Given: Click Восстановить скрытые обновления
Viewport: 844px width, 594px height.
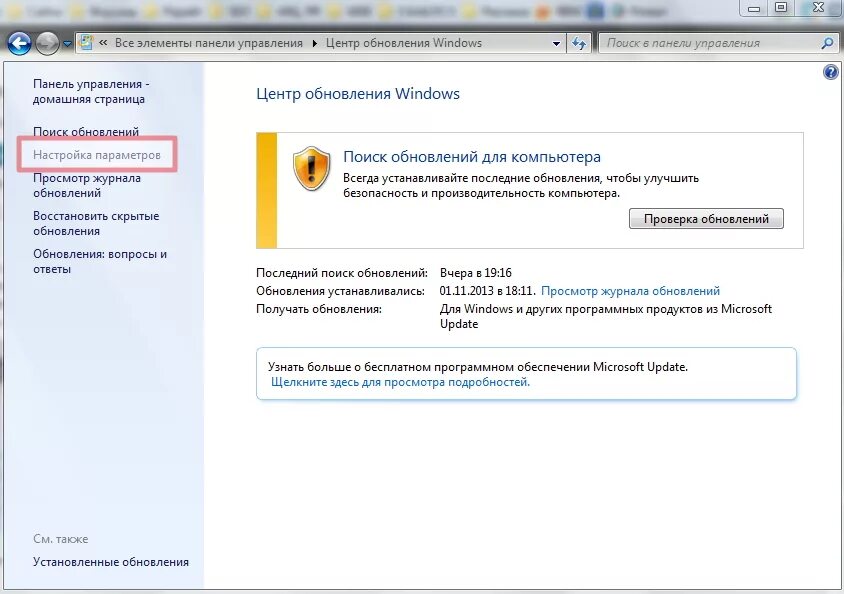Looking at the screenshot, I should coord(96,223).
